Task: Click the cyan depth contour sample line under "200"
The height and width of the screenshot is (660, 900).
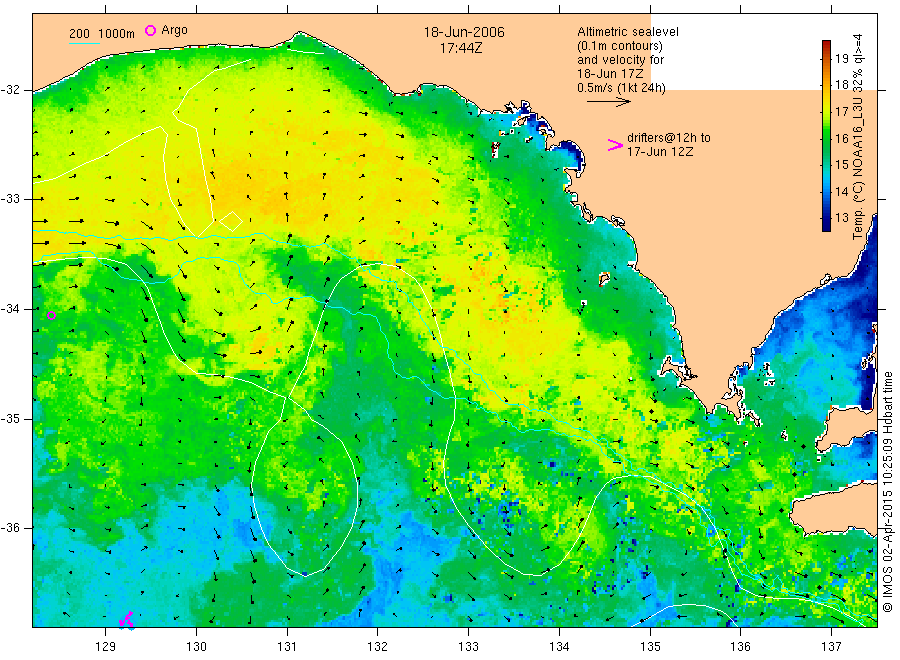Action: tap(84, 43)
